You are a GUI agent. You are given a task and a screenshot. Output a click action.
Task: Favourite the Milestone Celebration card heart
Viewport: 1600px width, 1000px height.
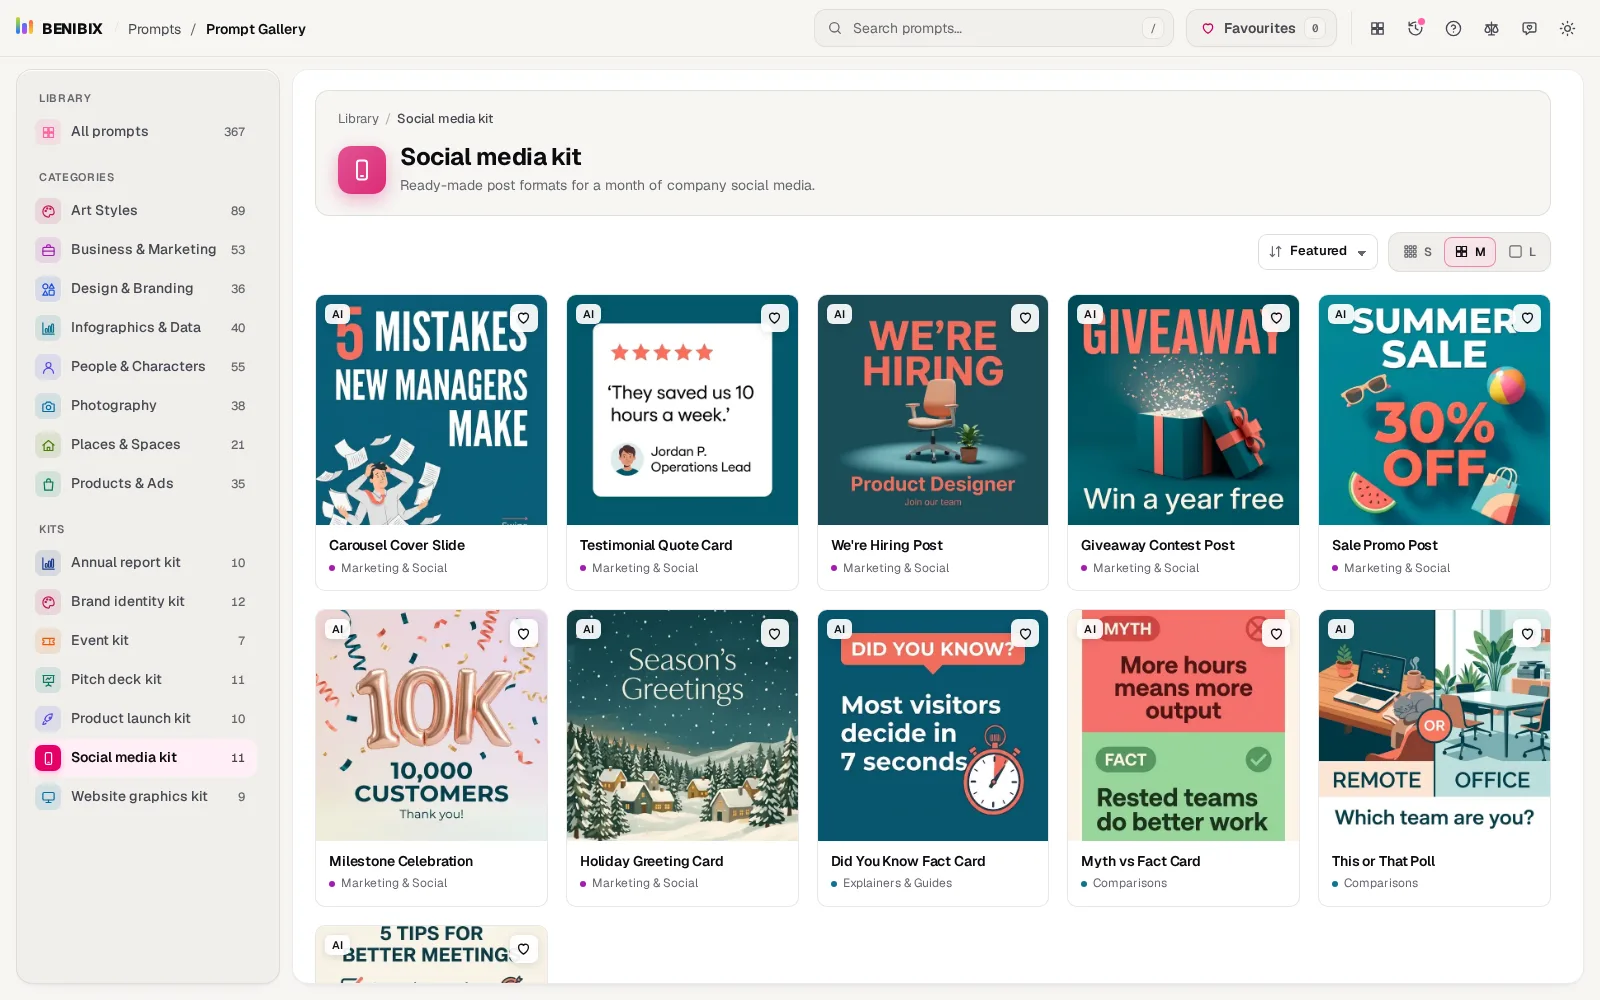(x=523, y=634)
